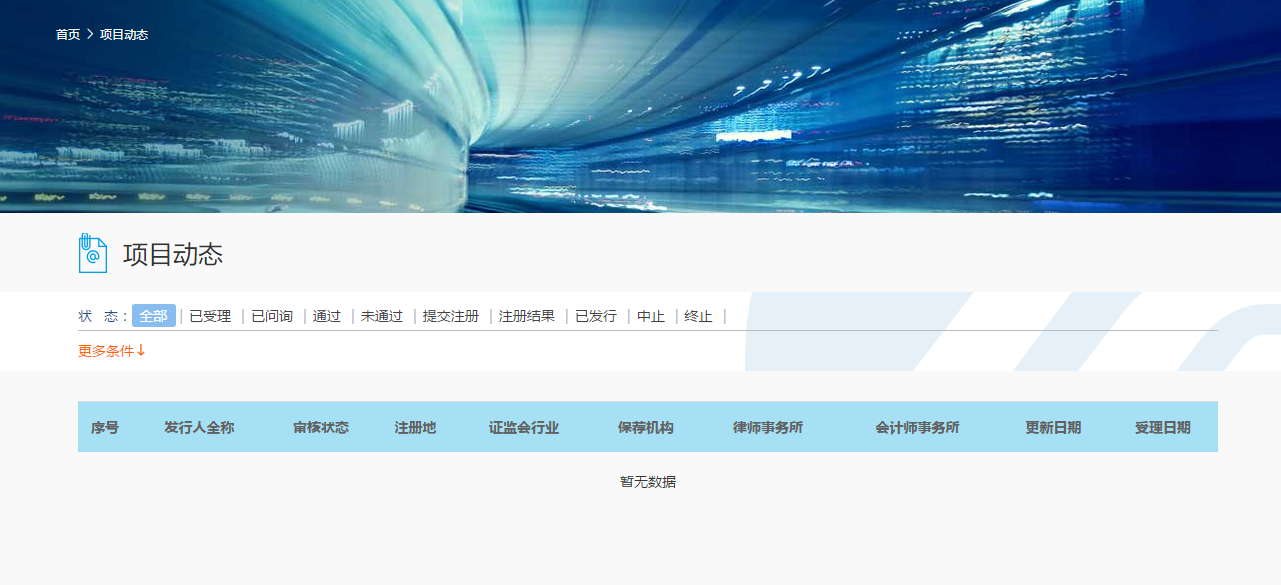Click the 会计师事务所 column header
Image resolution: width=1281 pixels, height=585 pixels.
coord(917,427)
